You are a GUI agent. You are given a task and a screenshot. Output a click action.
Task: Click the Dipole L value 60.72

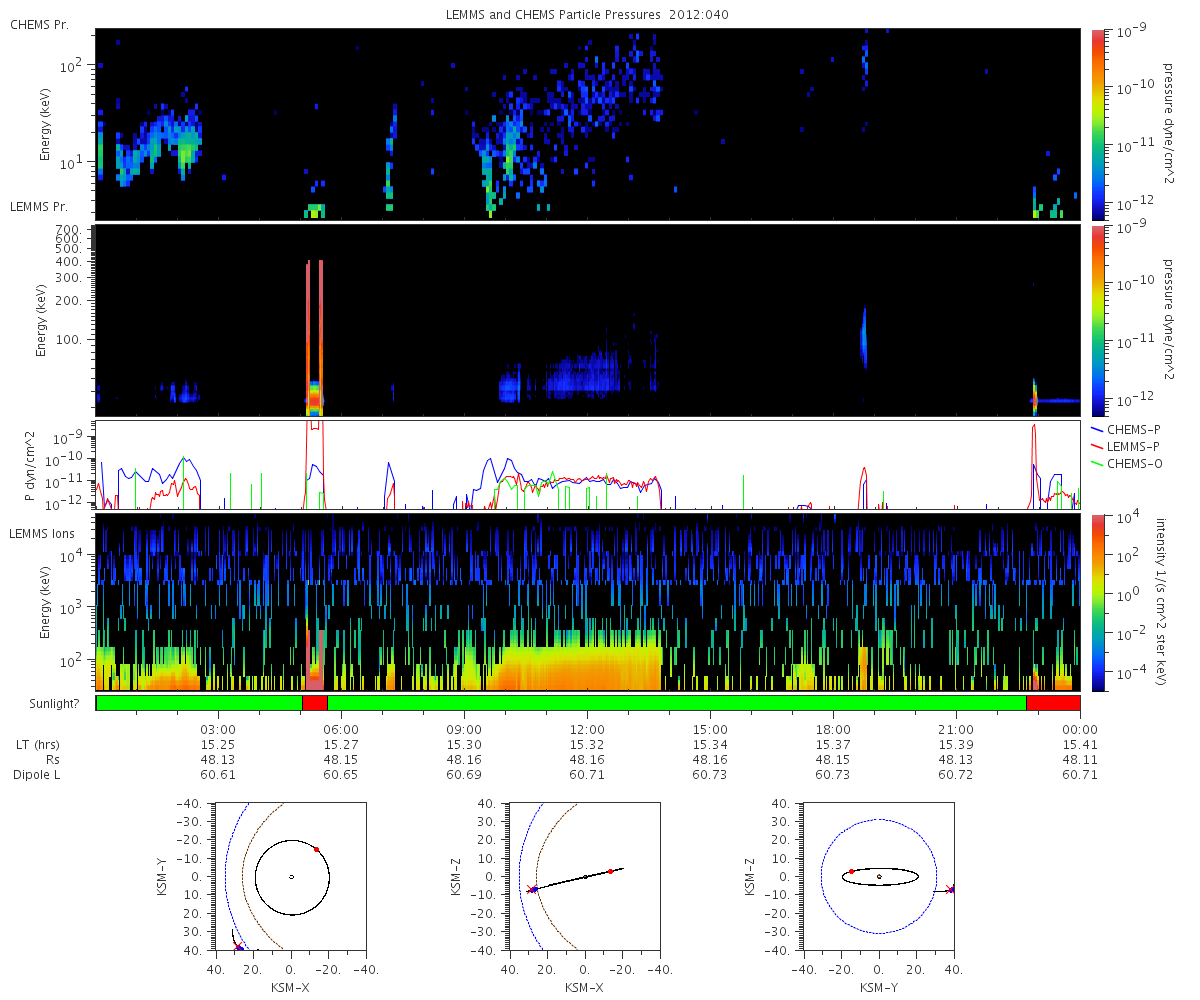pos(956,775)
